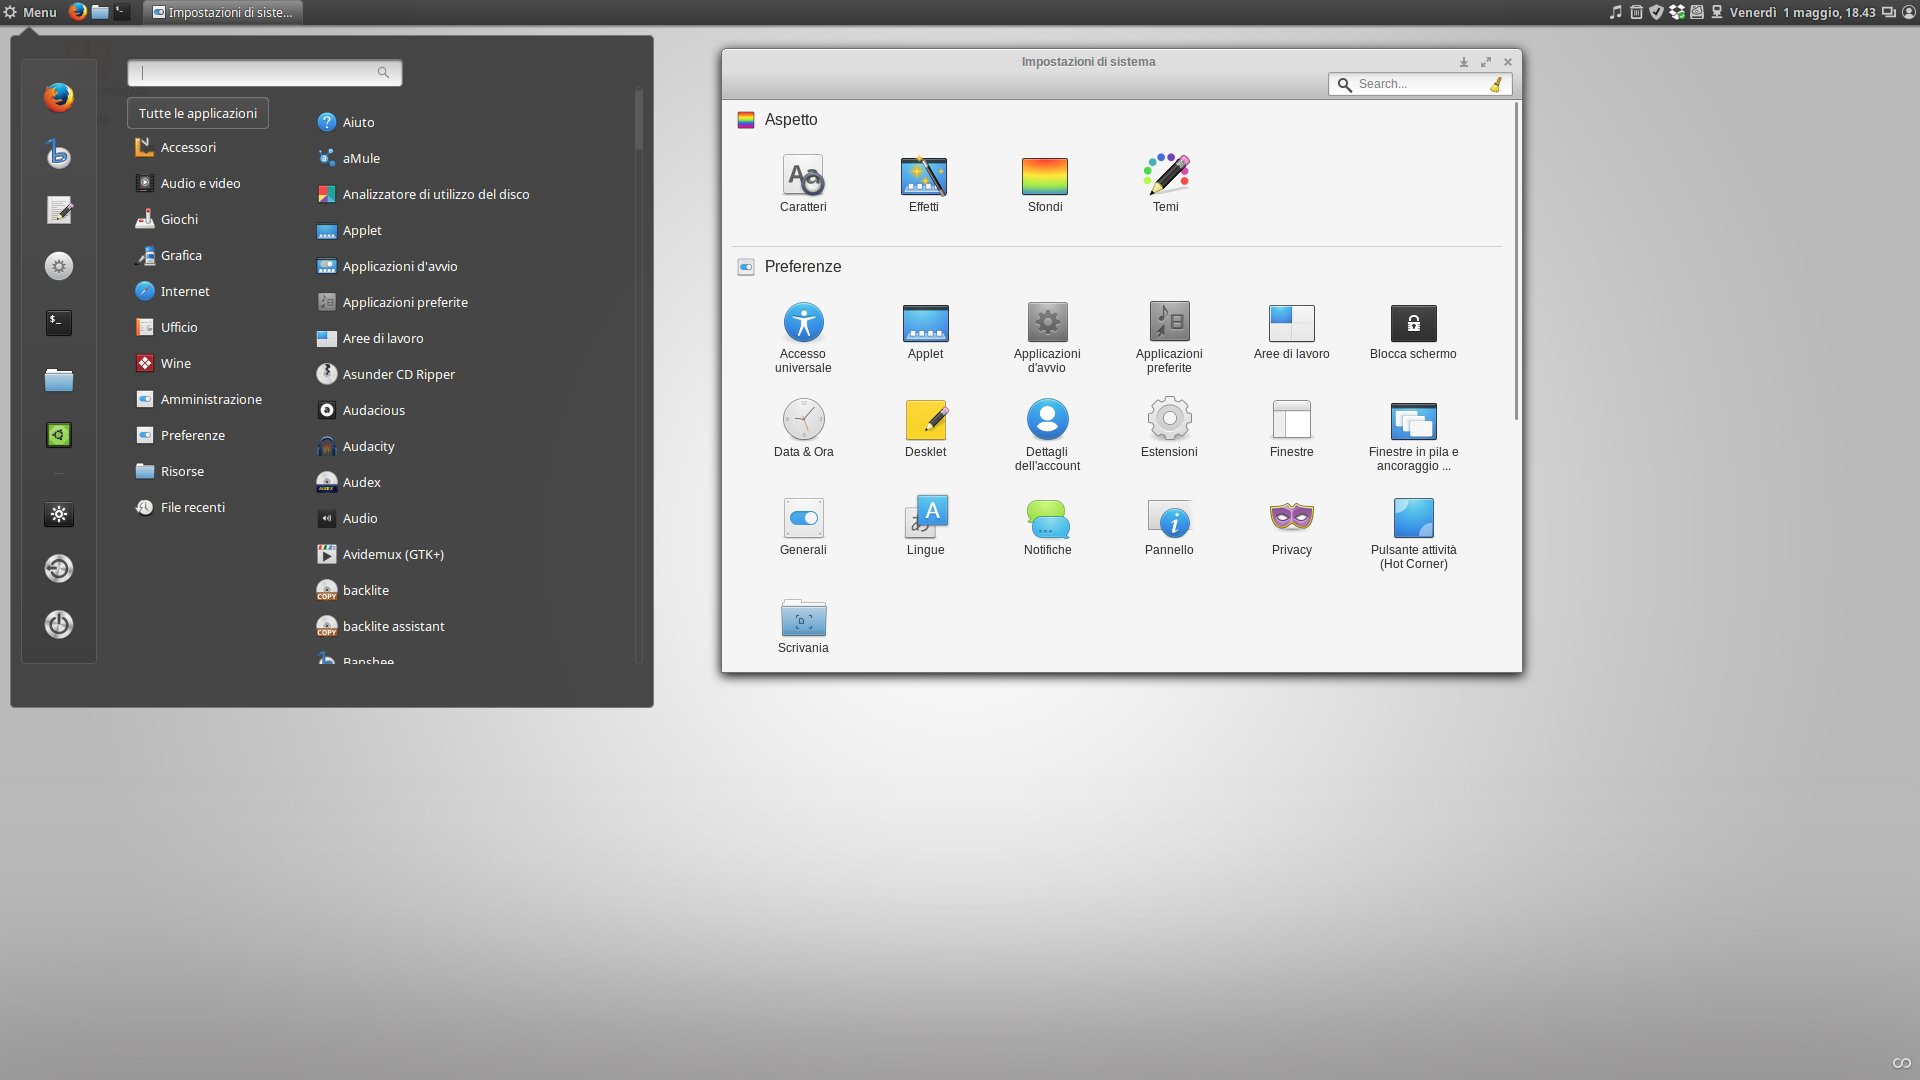Viewport: 1920px width, 1080px height.
Task: Open Effetti settings icon
Action: click(924, 183)
